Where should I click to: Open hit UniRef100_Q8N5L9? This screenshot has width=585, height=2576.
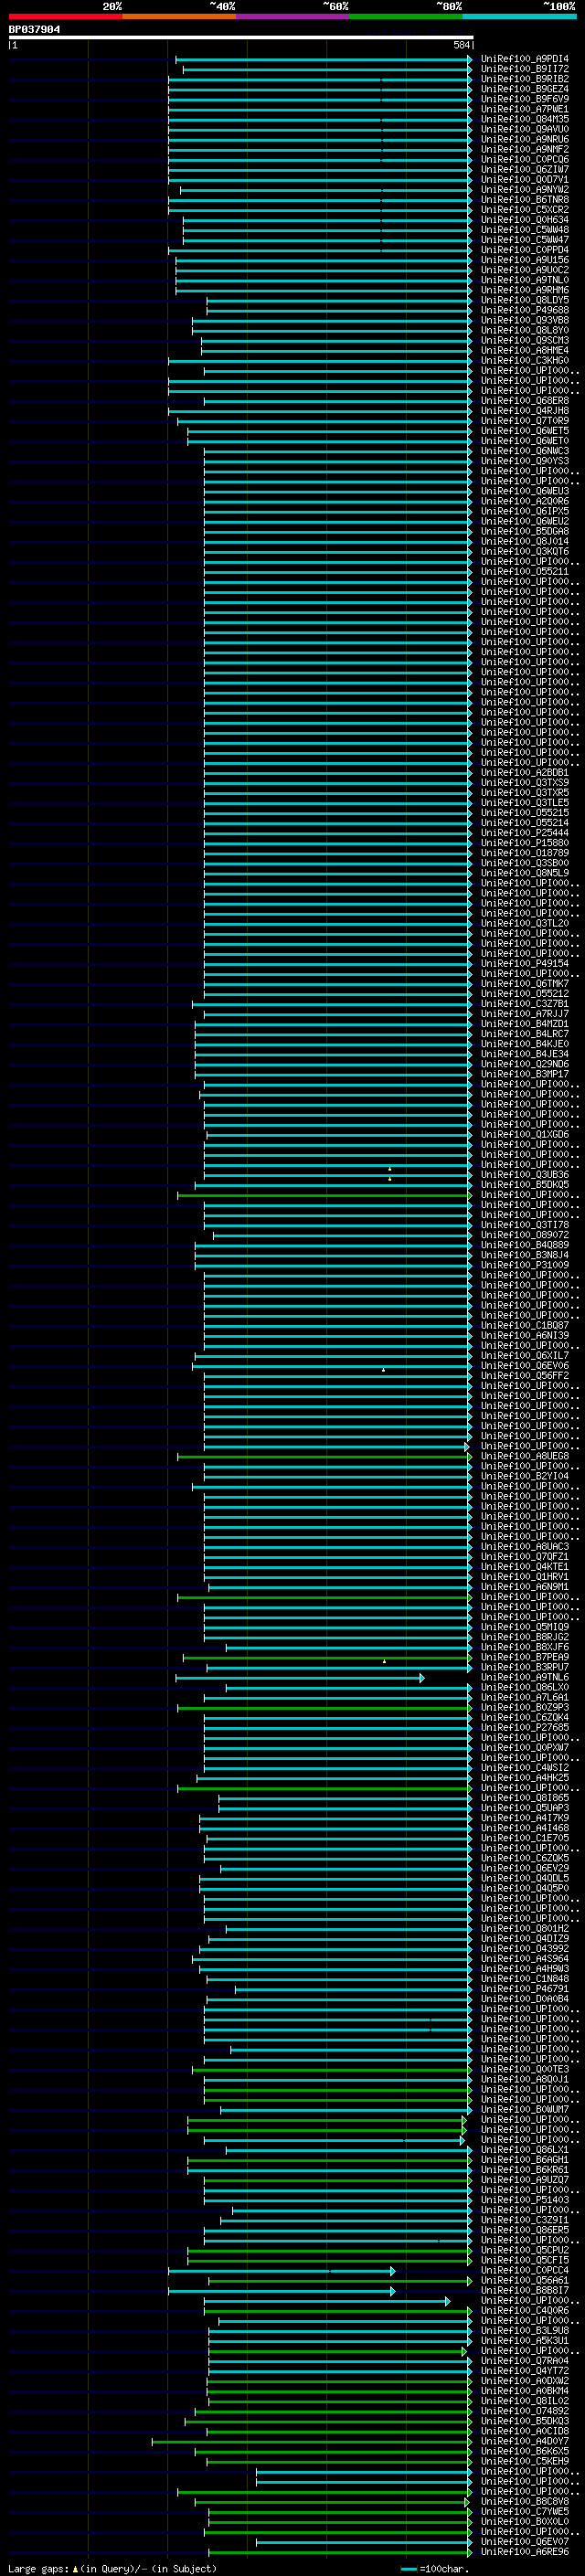coord(525,873)
